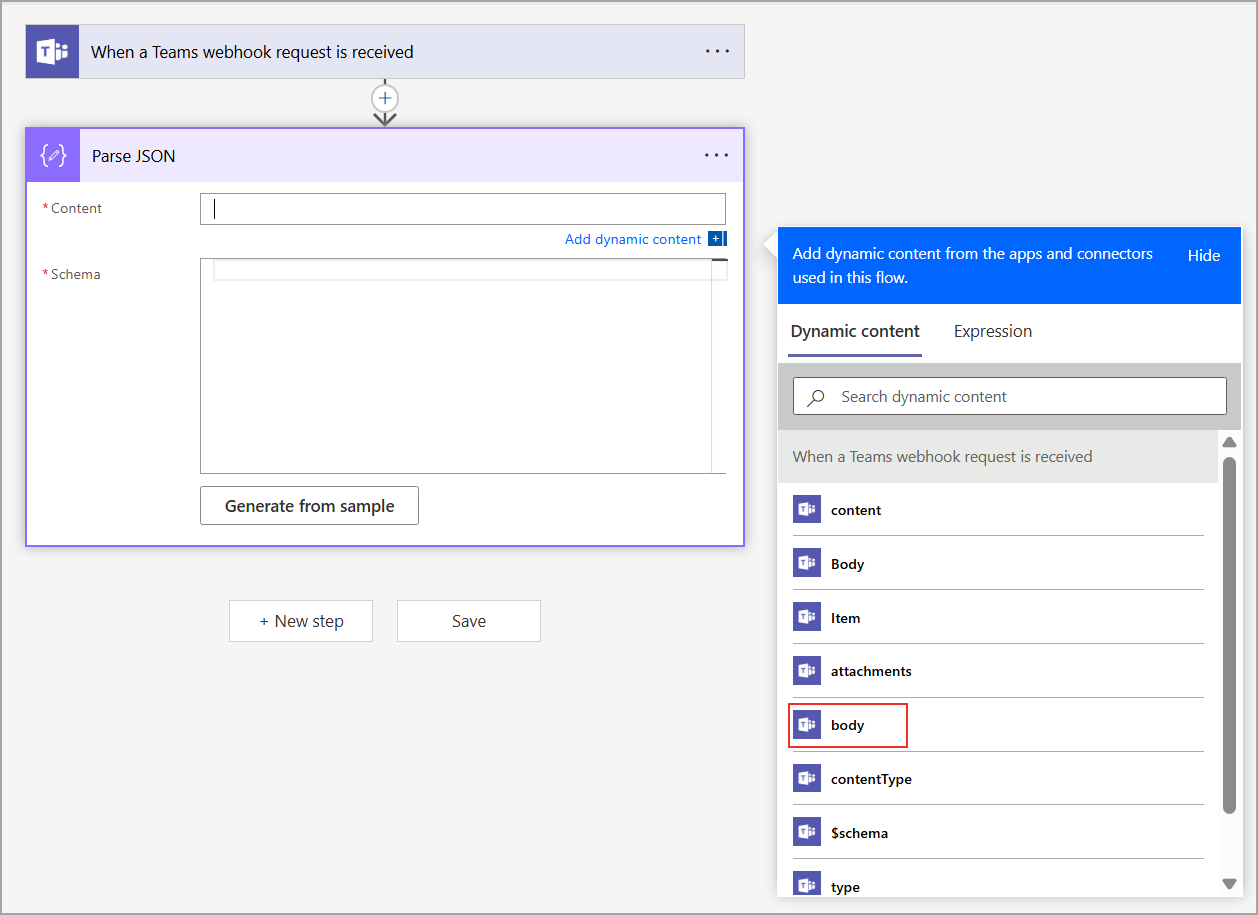The image size is (1258, 915).
Task: Open the Parse JSON ellipsis menu
Action: point(717,156)
